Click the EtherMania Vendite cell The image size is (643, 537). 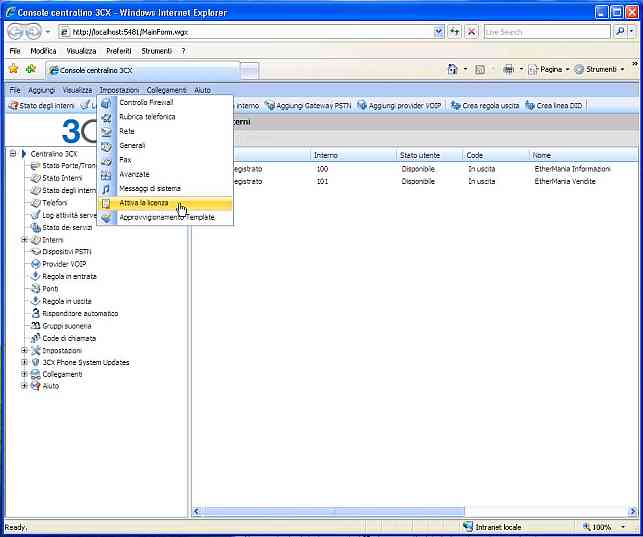[x=565, y=181]
